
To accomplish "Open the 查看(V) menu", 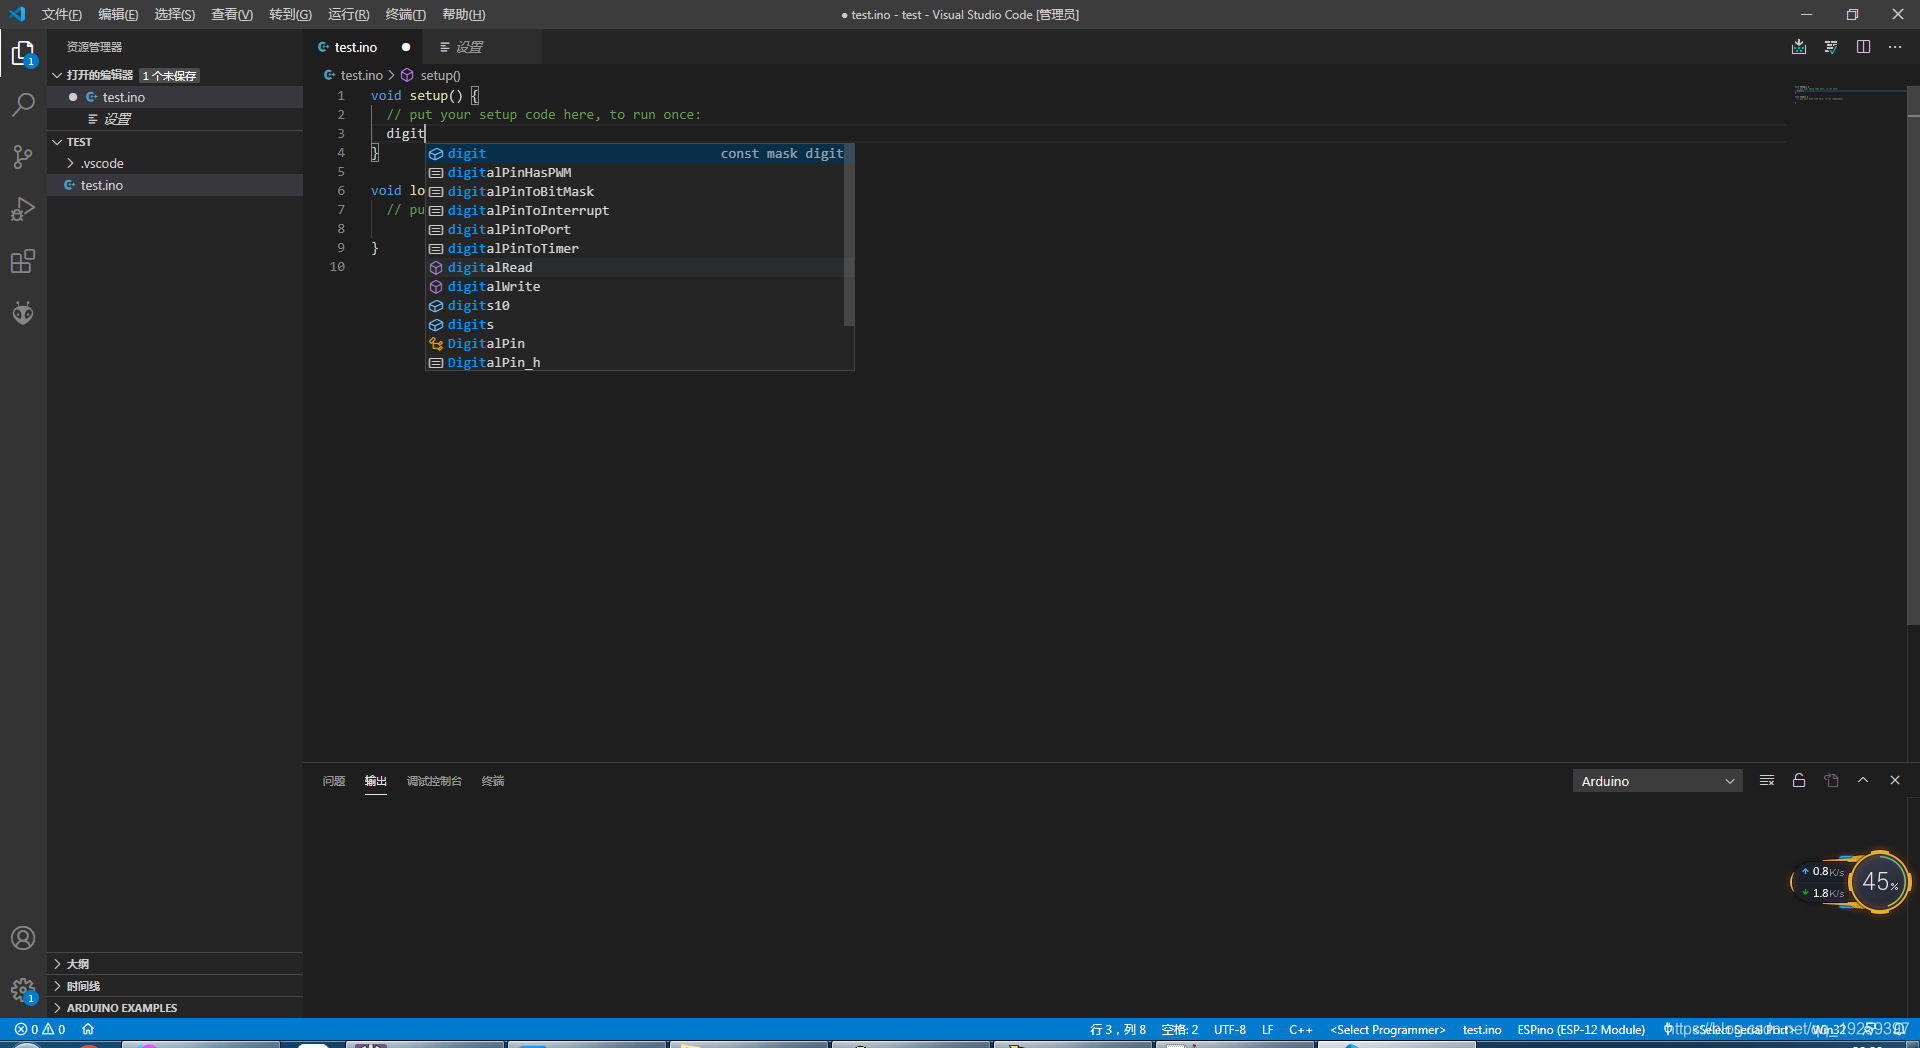I will click(x=232, y=14).
